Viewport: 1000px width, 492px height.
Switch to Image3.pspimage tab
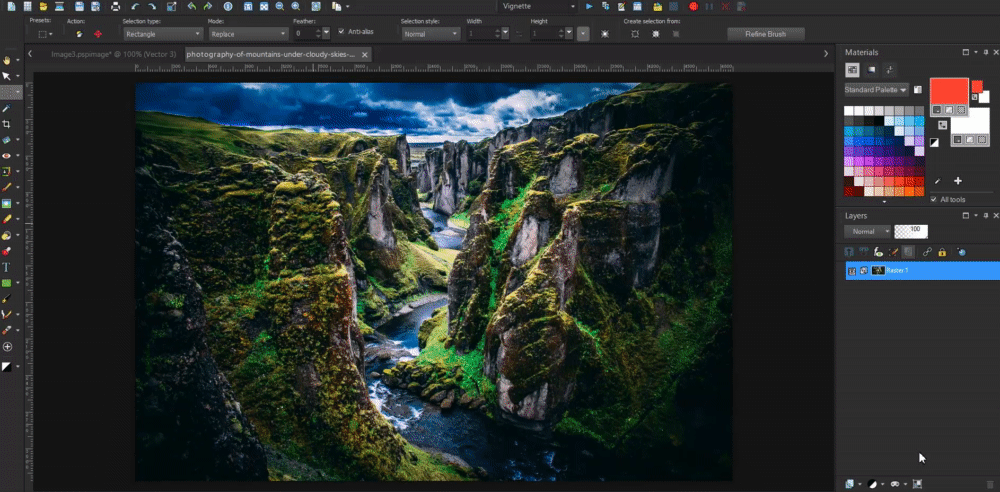point(114,55)
